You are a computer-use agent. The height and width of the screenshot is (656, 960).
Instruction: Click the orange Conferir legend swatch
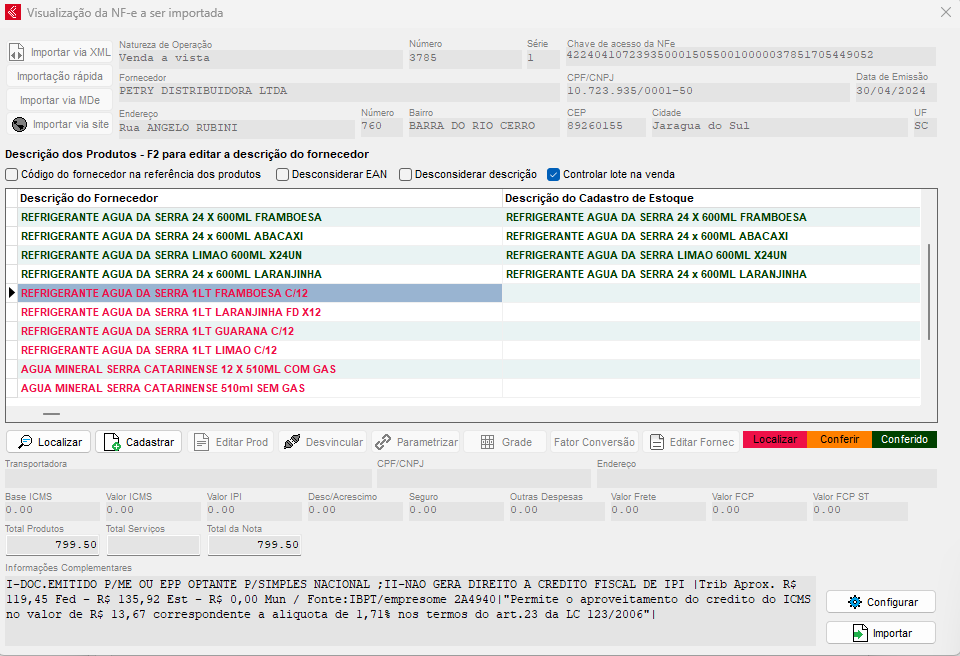[x=839, y=440]
